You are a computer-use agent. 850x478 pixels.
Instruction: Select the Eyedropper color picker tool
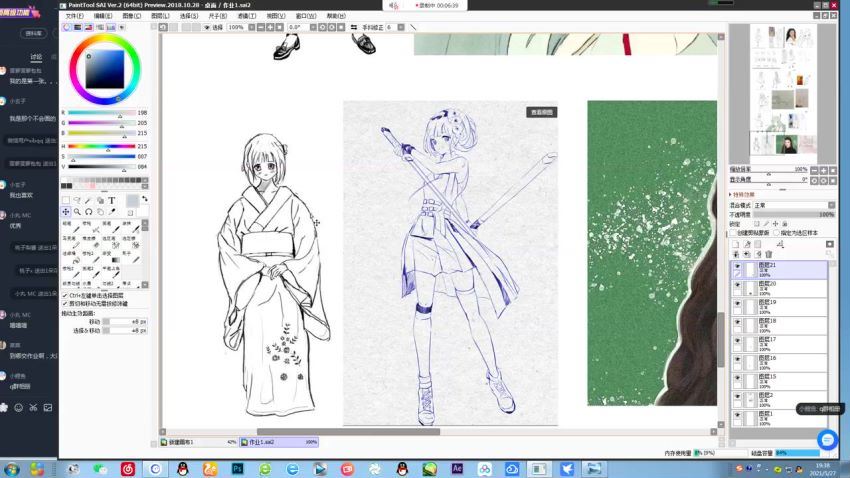pyautogui.click(x=112, y=212)
